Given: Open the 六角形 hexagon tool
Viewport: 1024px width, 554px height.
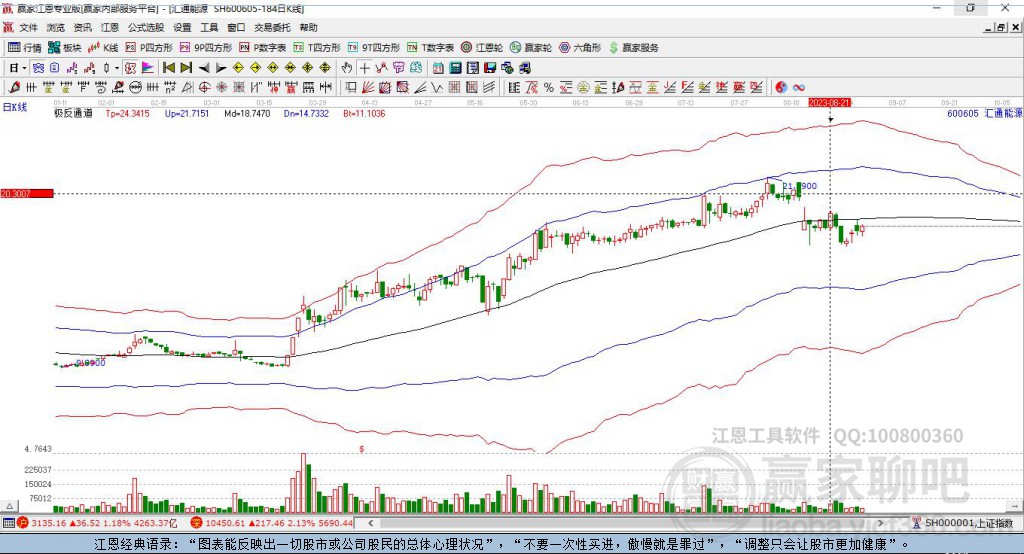Looking at the screenshot, I should pyautogui.click(x=580, y=48).
